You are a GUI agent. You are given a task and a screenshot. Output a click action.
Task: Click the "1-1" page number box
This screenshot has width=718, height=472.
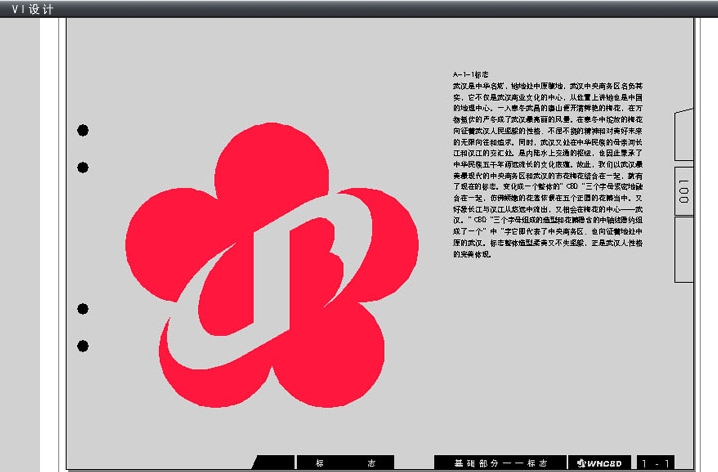pos(656,463)
